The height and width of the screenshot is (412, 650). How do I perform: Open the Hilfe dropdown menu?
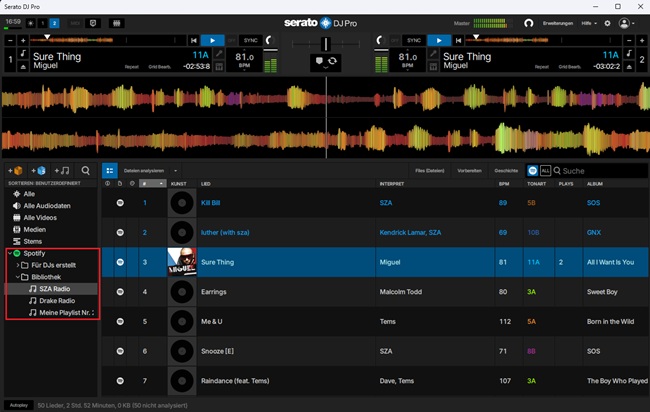coord(589,23)
